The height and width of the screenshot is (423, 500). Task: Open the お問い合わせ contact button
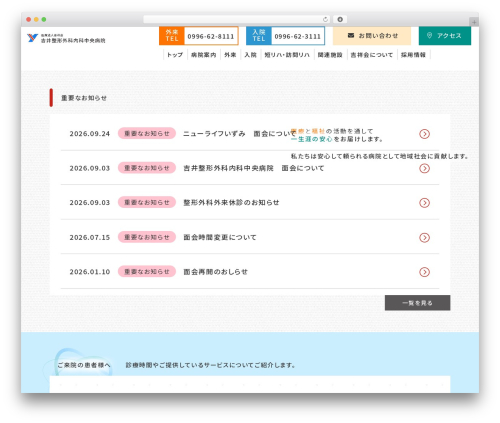(372, 36)
